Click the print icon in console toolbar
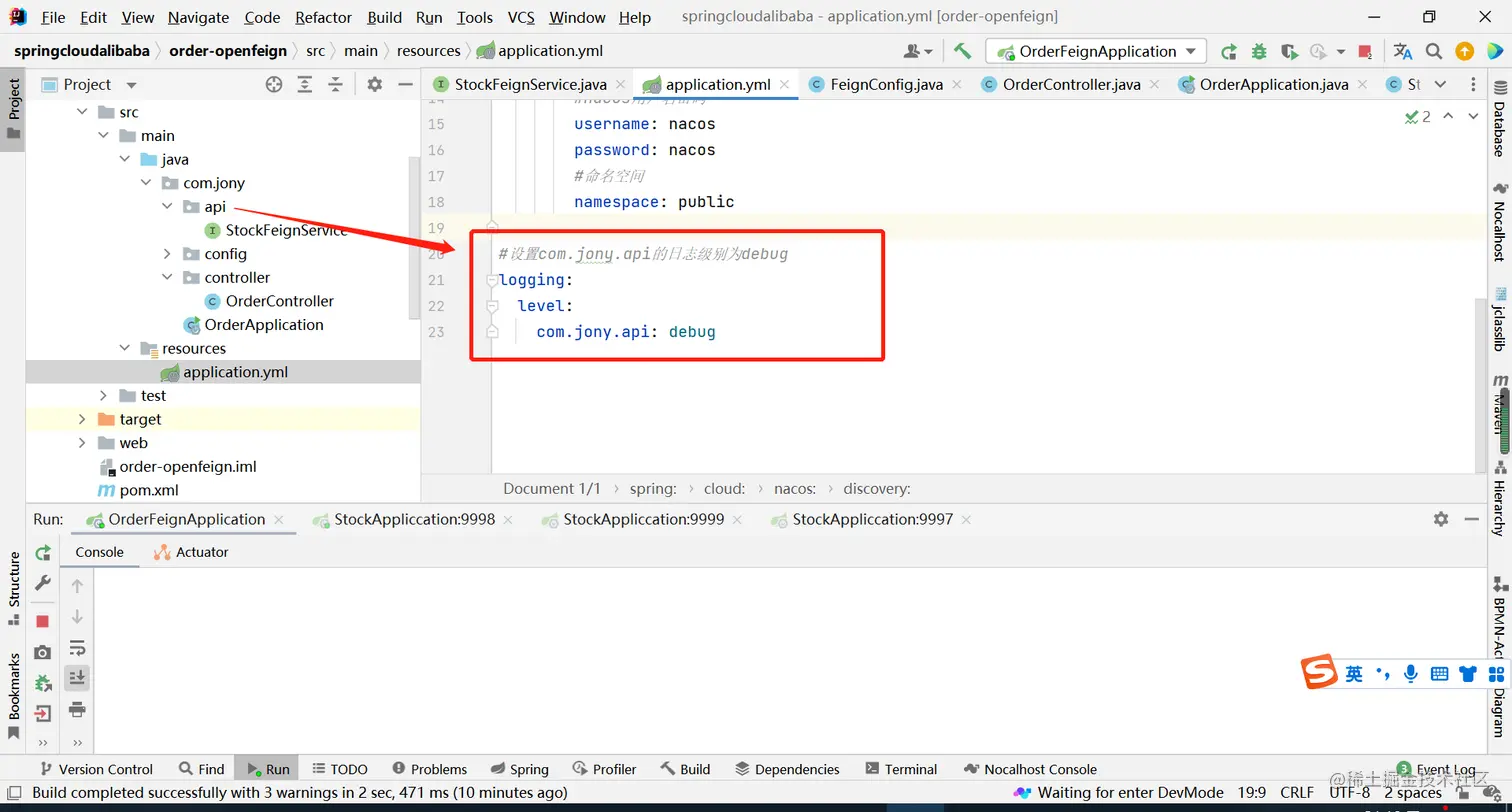Viewport: 1512px width, 812px height. tap(77, 710)
